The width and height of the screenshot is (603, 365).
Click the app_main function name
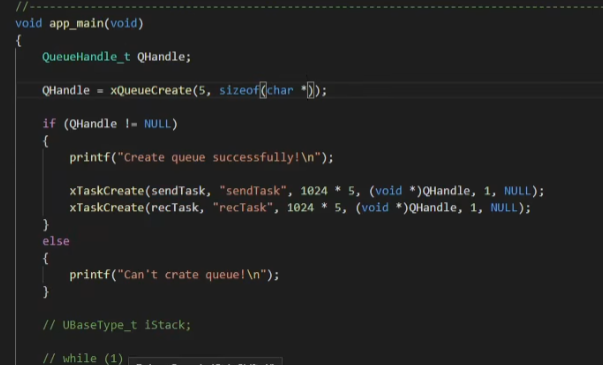77,23
